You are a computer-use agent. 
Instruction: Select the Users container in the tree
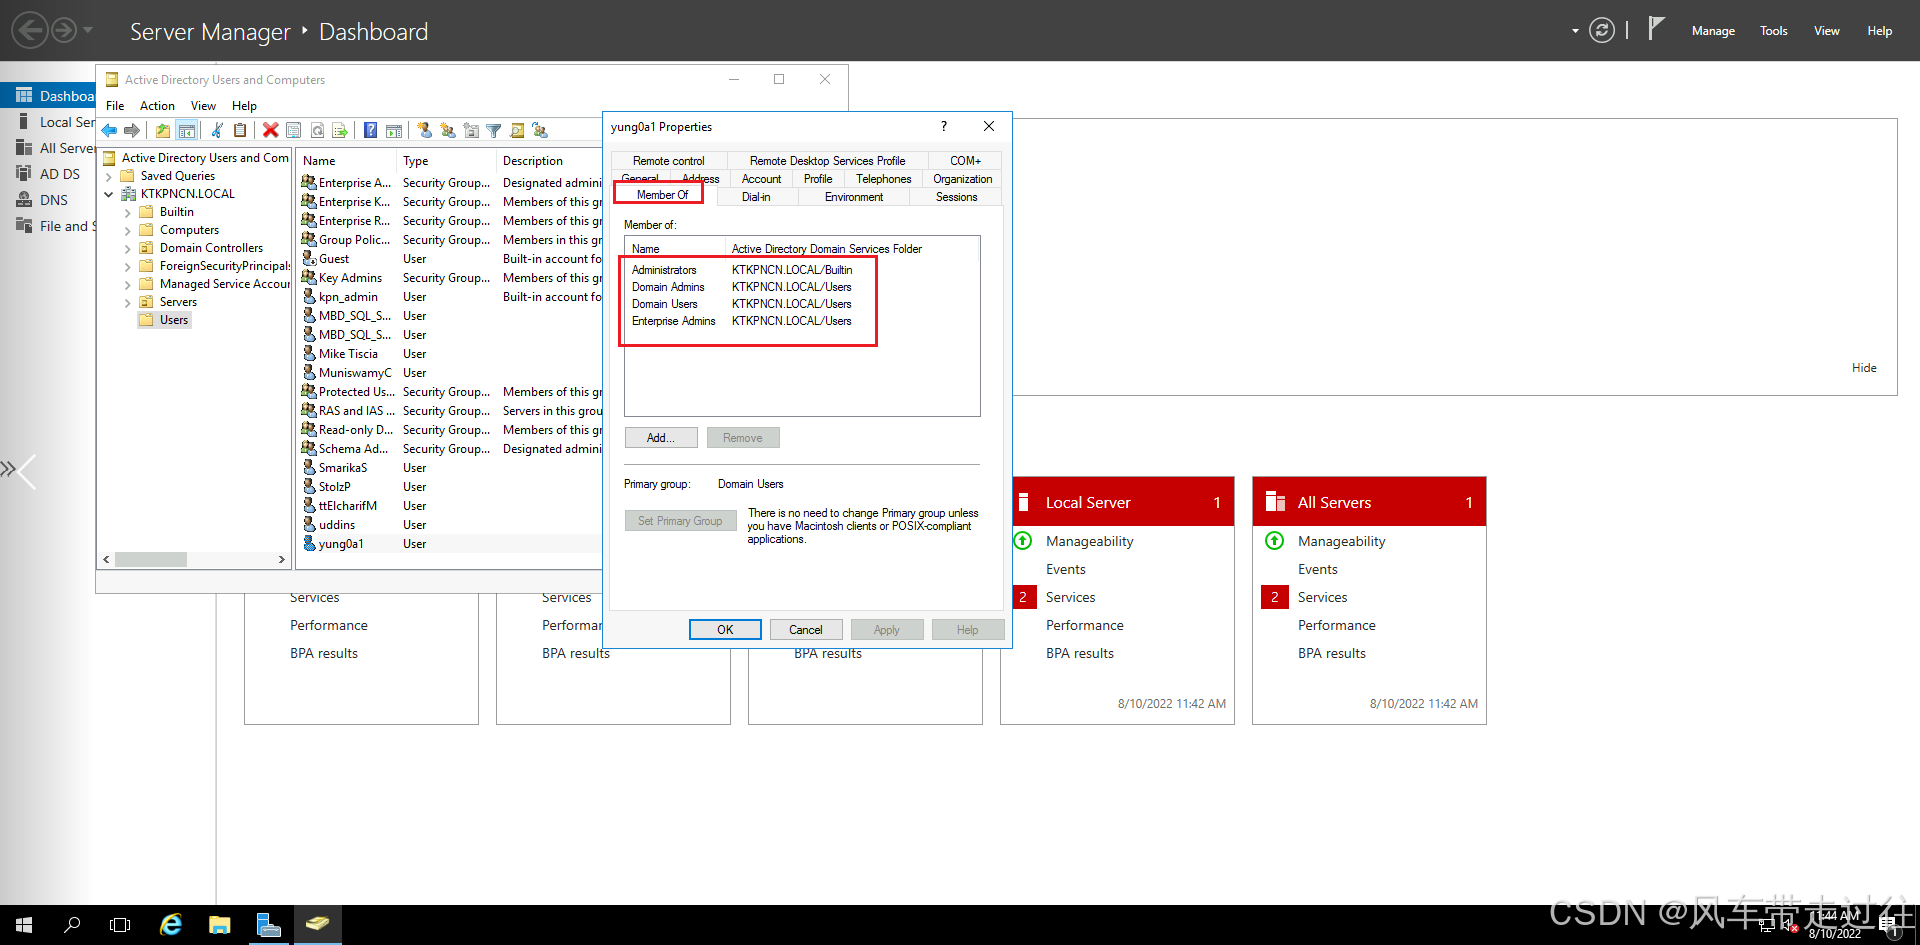click(x=173, y=320)
